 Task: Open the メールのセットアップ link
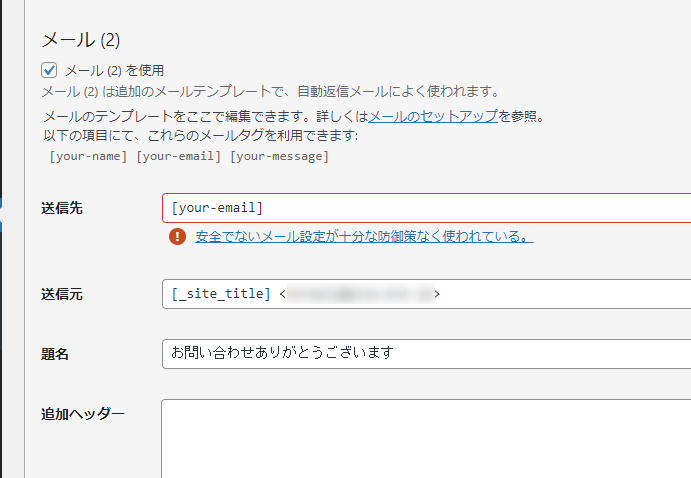[x=433, y=116]
